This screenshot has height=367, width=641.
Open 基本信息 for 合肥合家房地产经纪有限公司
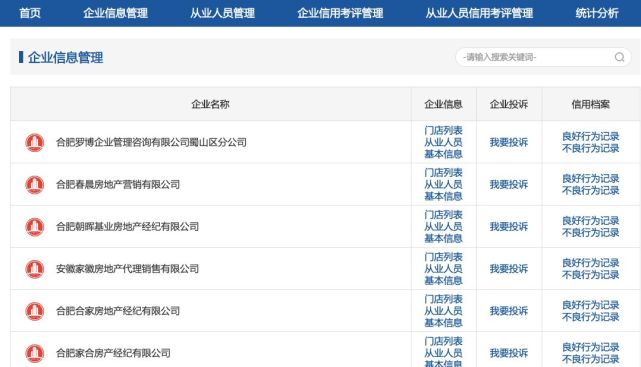click(443, 322)
